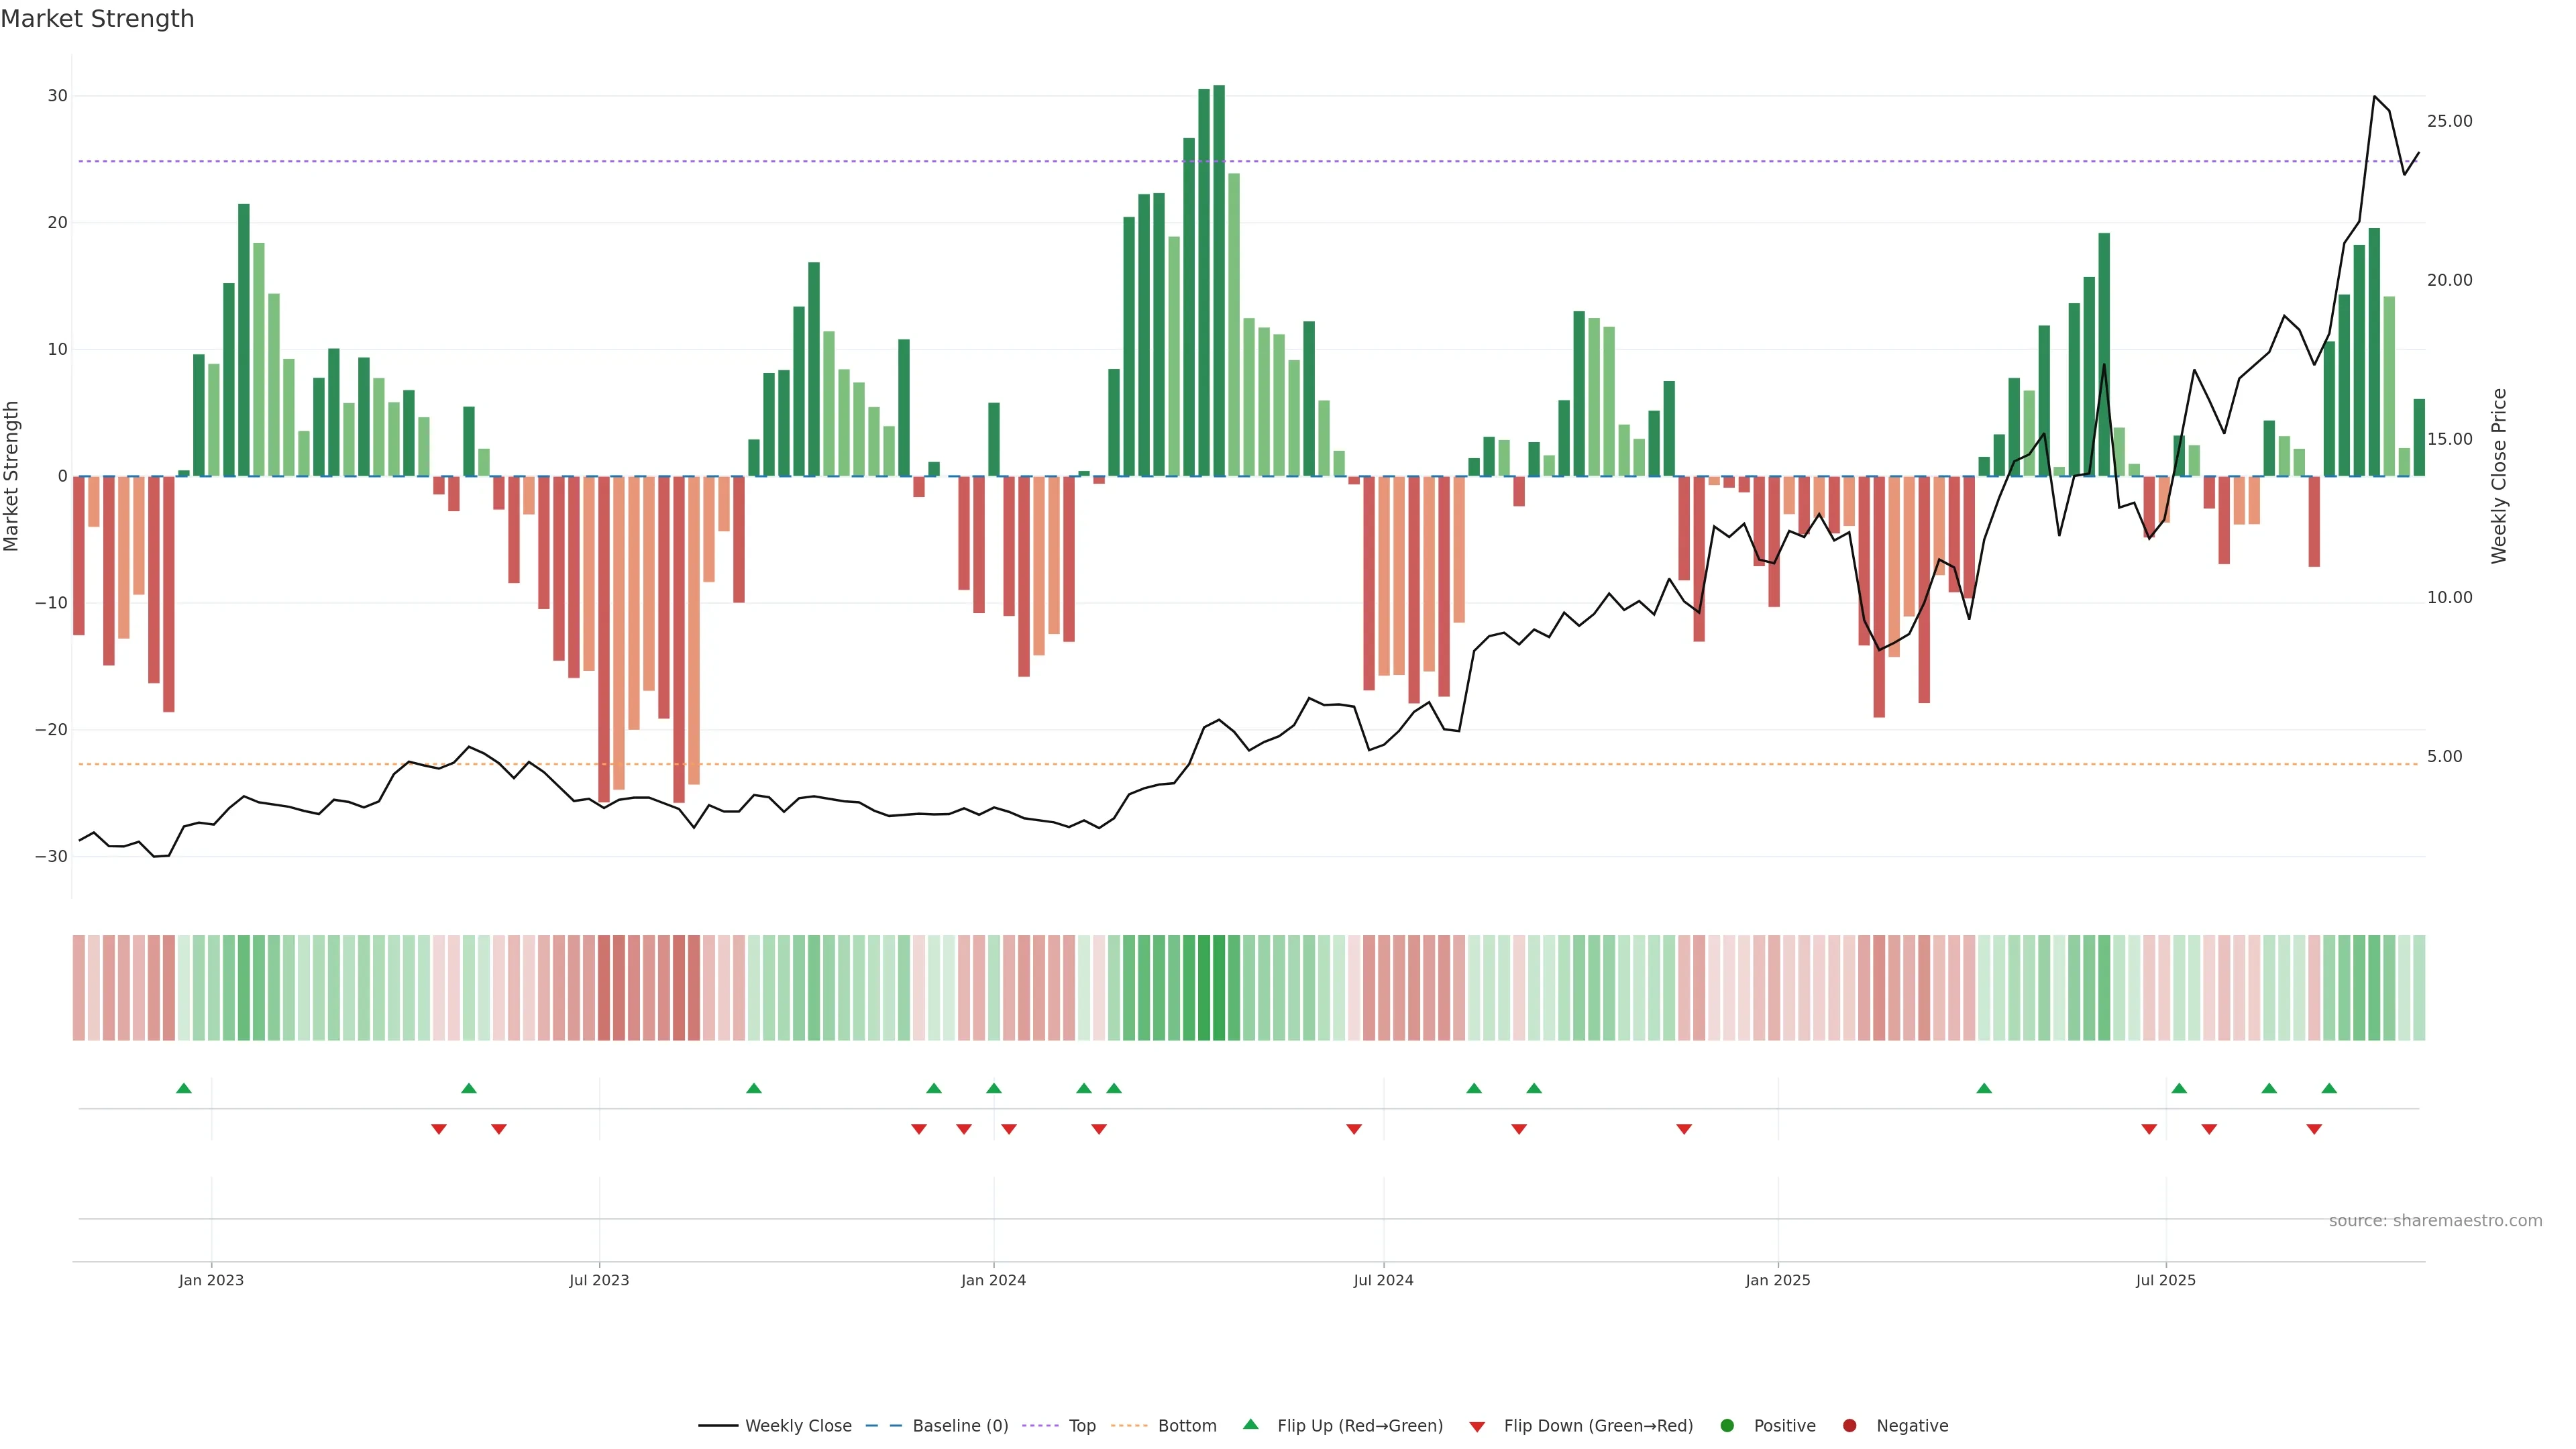The image size is (2576, 1449).
Task: Click the Market Strength chart title
Action: tap(97, 19)
